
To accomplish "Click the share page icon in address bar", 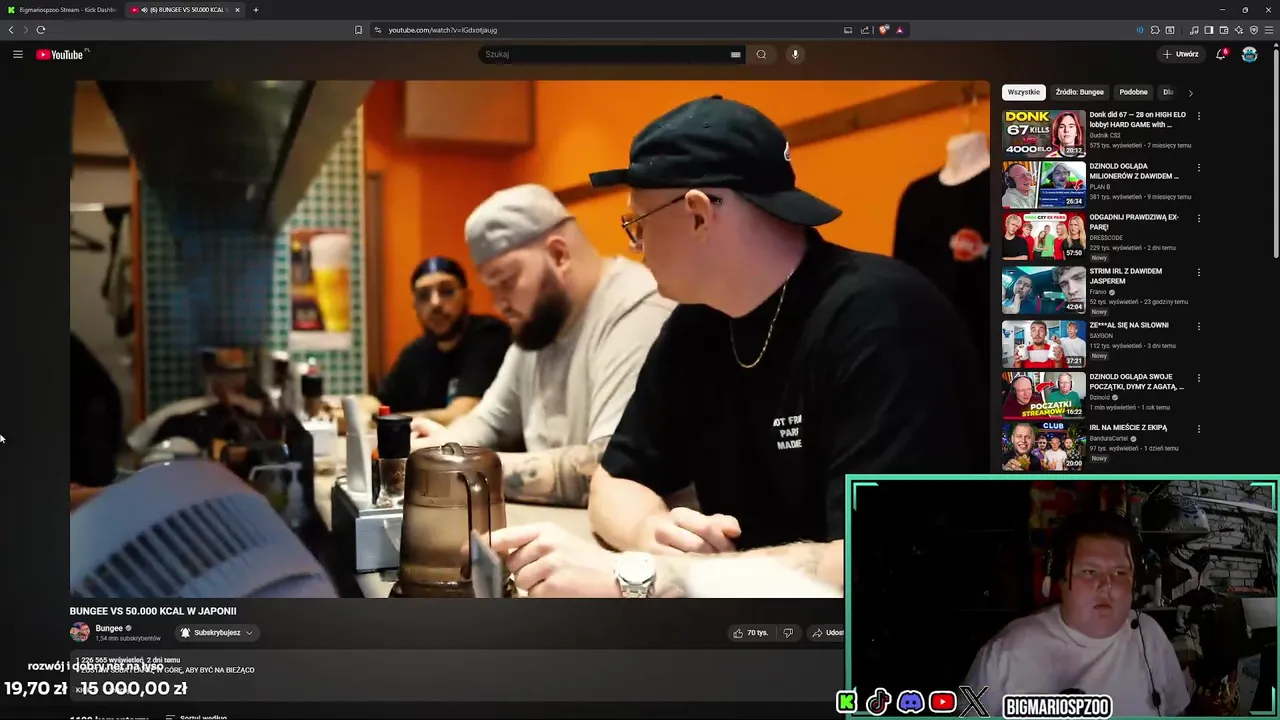I will 865,30.
